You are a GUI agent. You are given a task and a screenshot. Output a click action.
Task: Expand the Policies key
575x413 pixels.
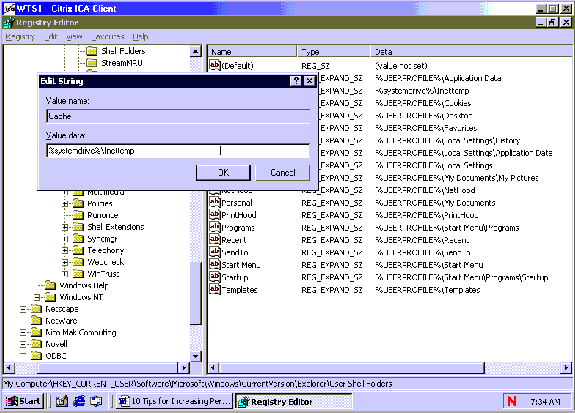tap(65, 204)
